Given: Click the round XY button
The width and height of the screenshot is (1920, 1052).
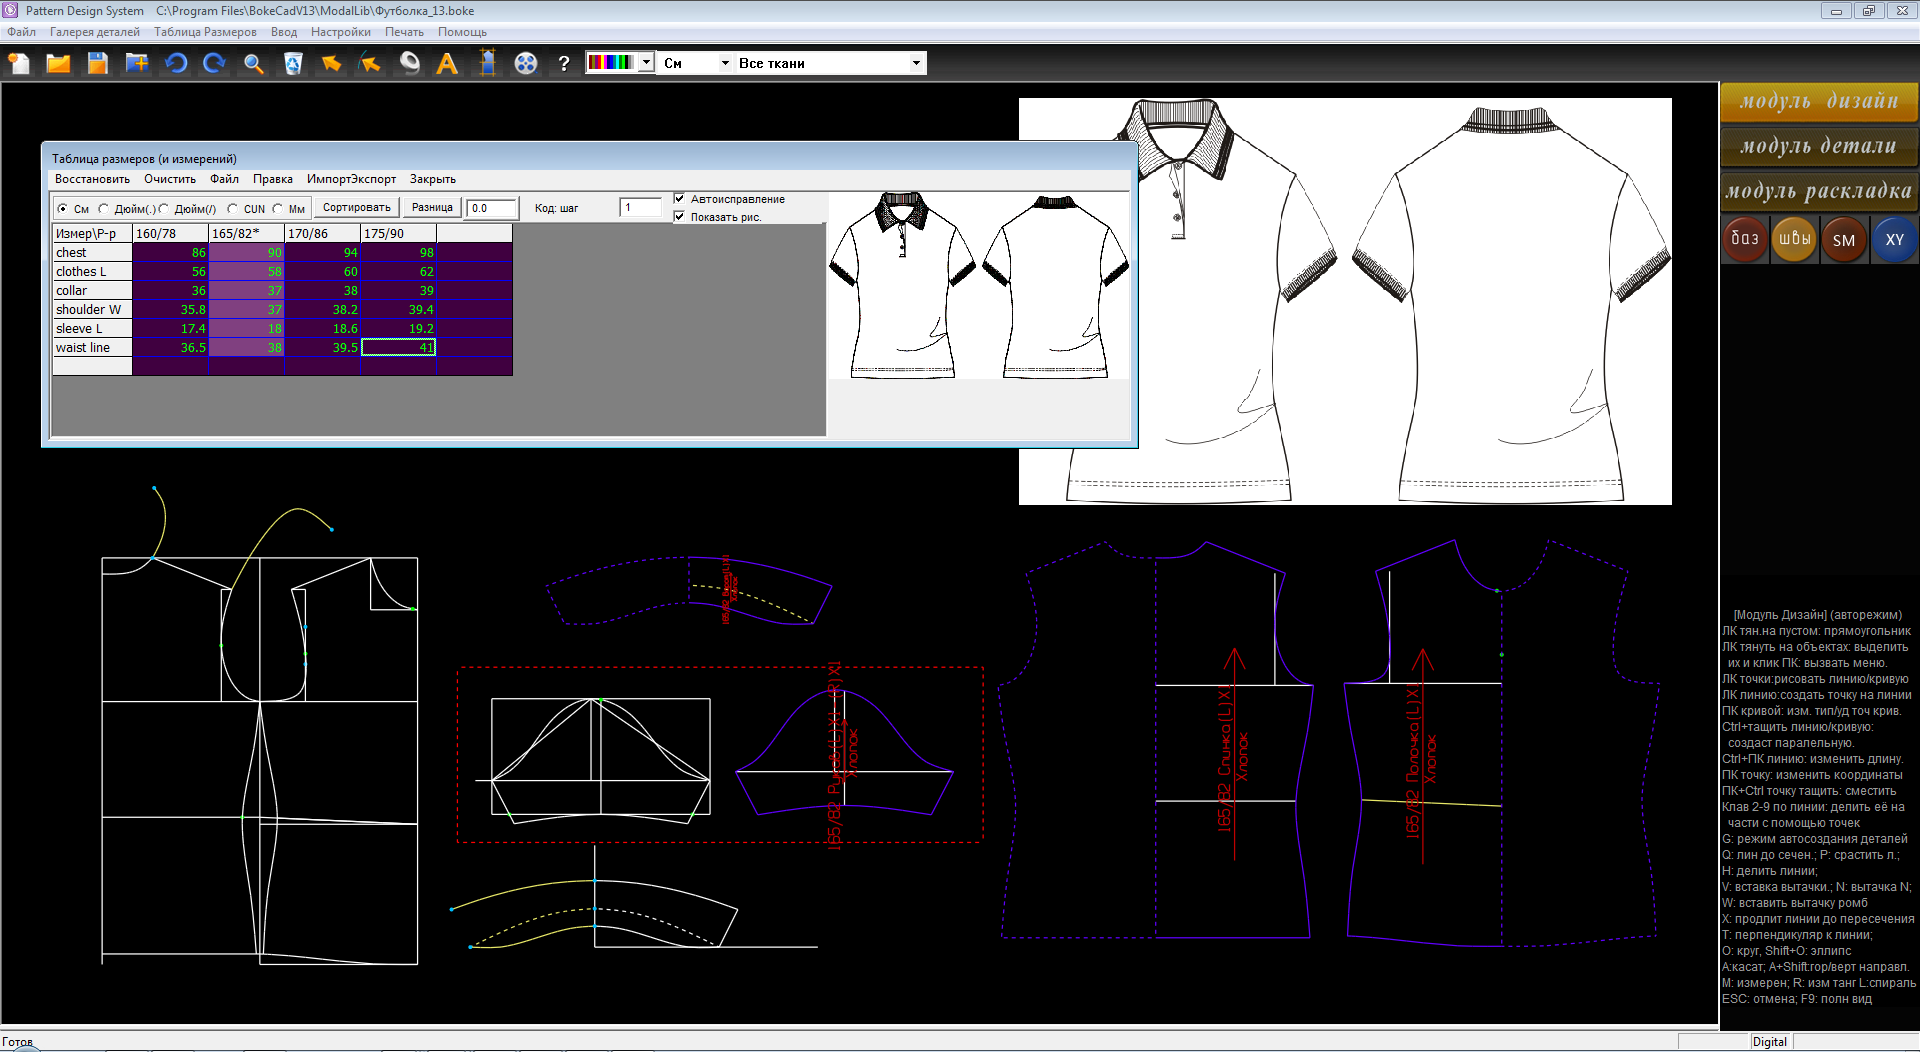Looking at the screenshot, I should (x=1894, y=240).
